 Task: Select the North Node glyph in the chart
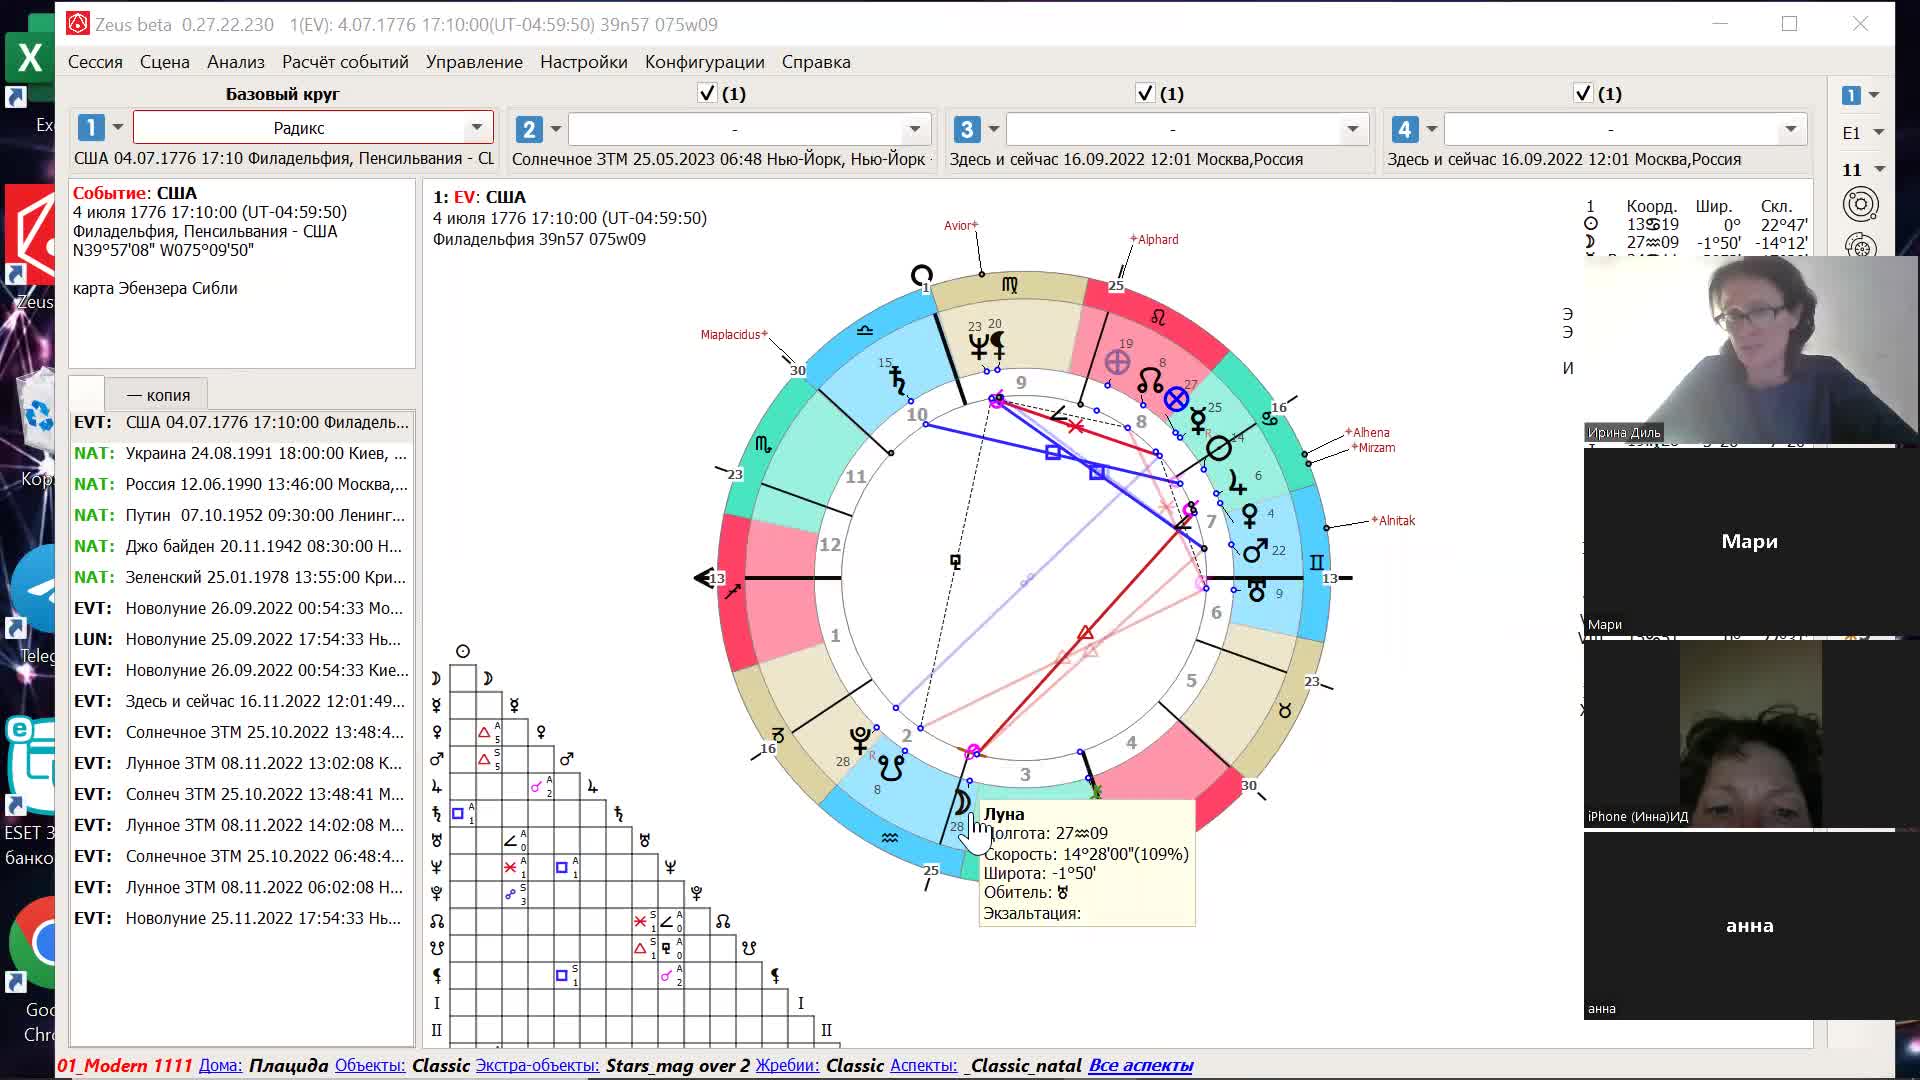point(1150,381)
